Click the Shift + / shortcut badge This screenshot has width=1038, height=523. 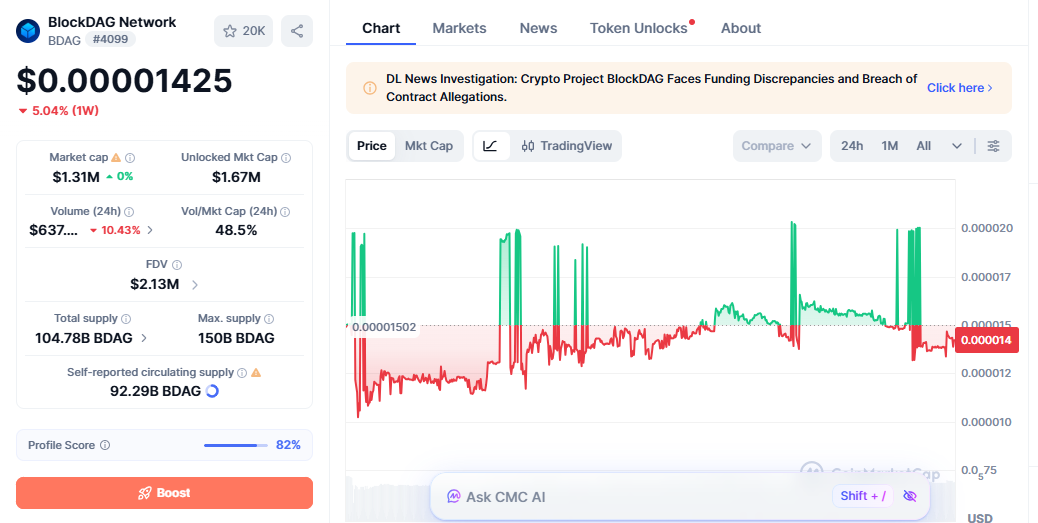pyautogui.click(x=863, y=496)
